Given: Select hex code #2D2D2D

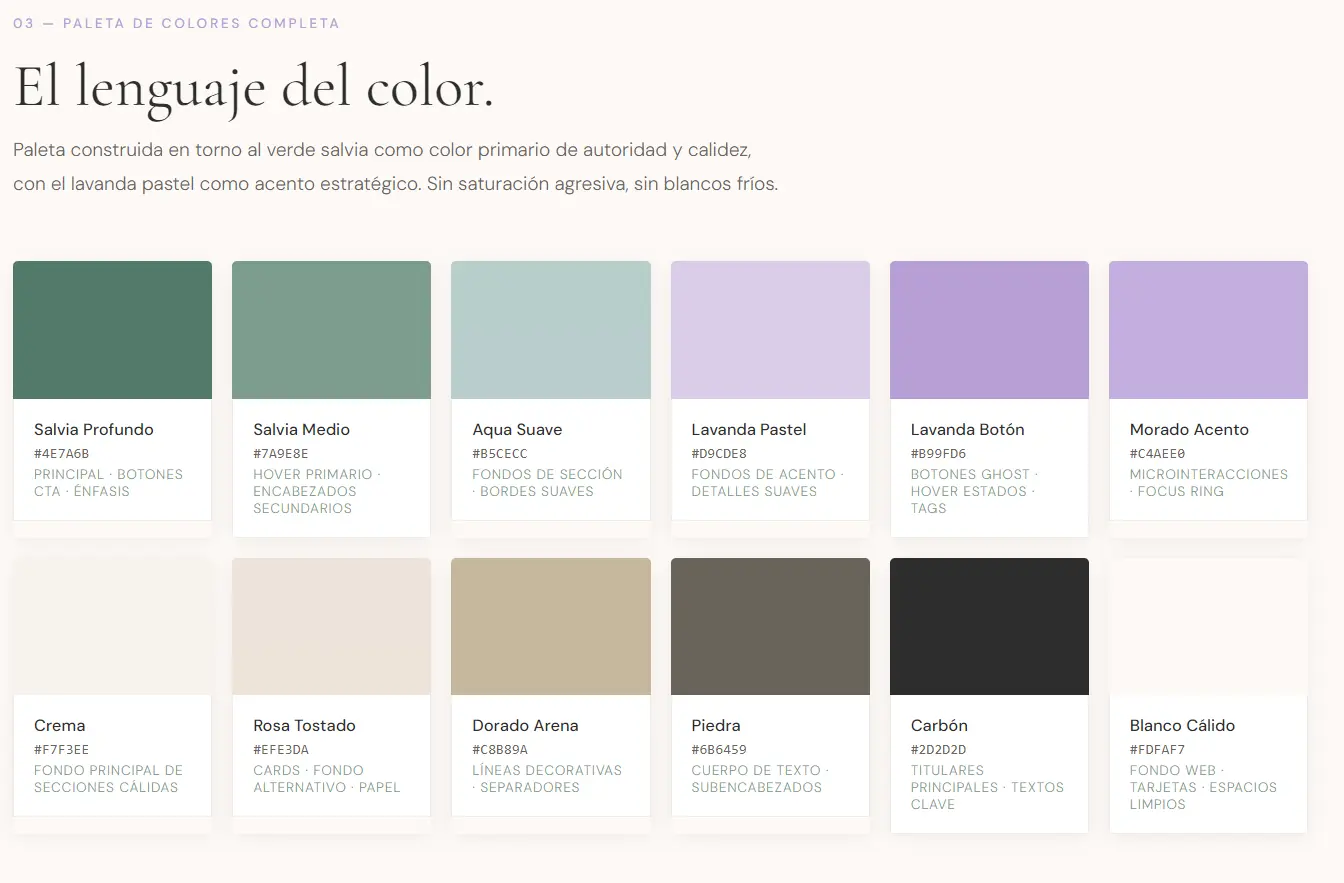Looking at the screenshot, I should coord(938,750).
